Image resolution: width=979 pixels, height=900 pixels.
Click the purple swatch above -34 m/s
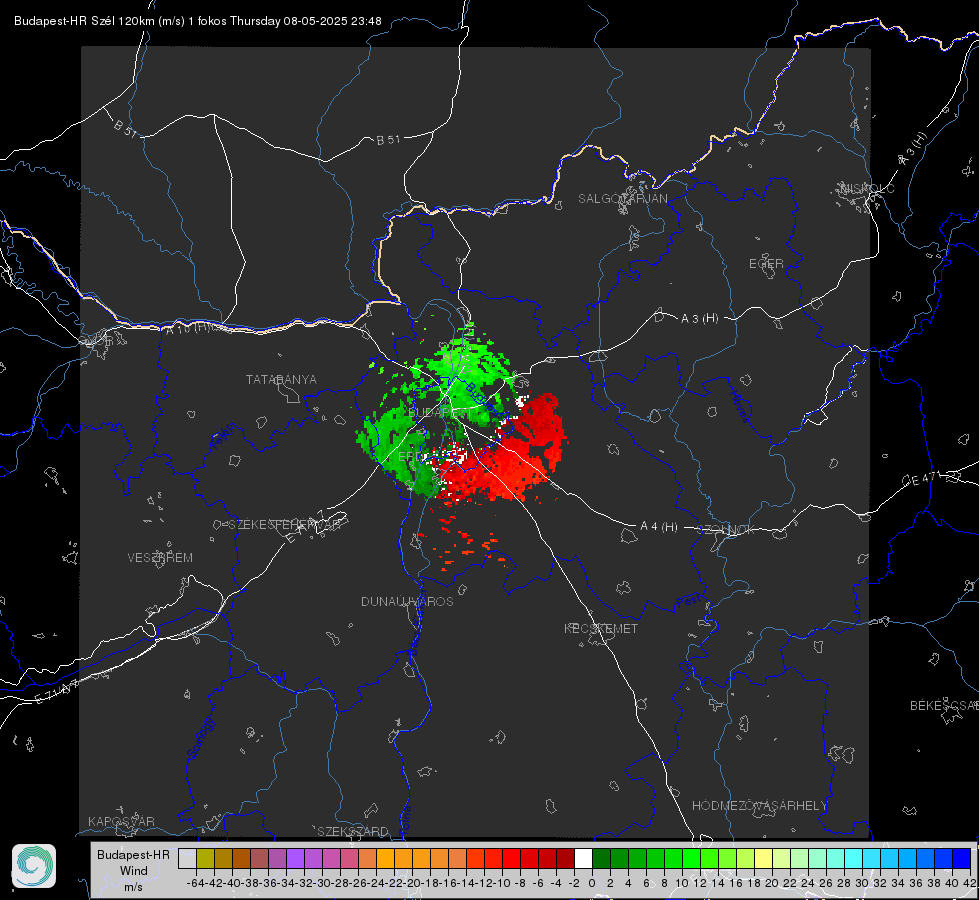click(295, 858)
